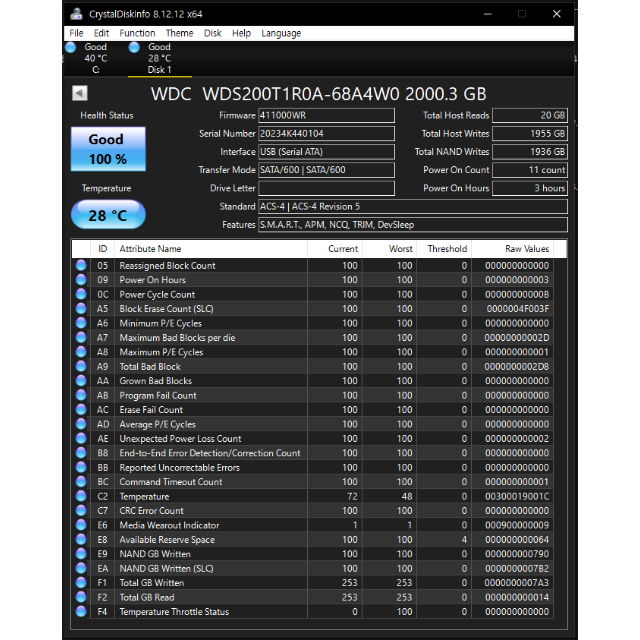Click the status icon for Maximum P/E Cycles

click(81, 352)
